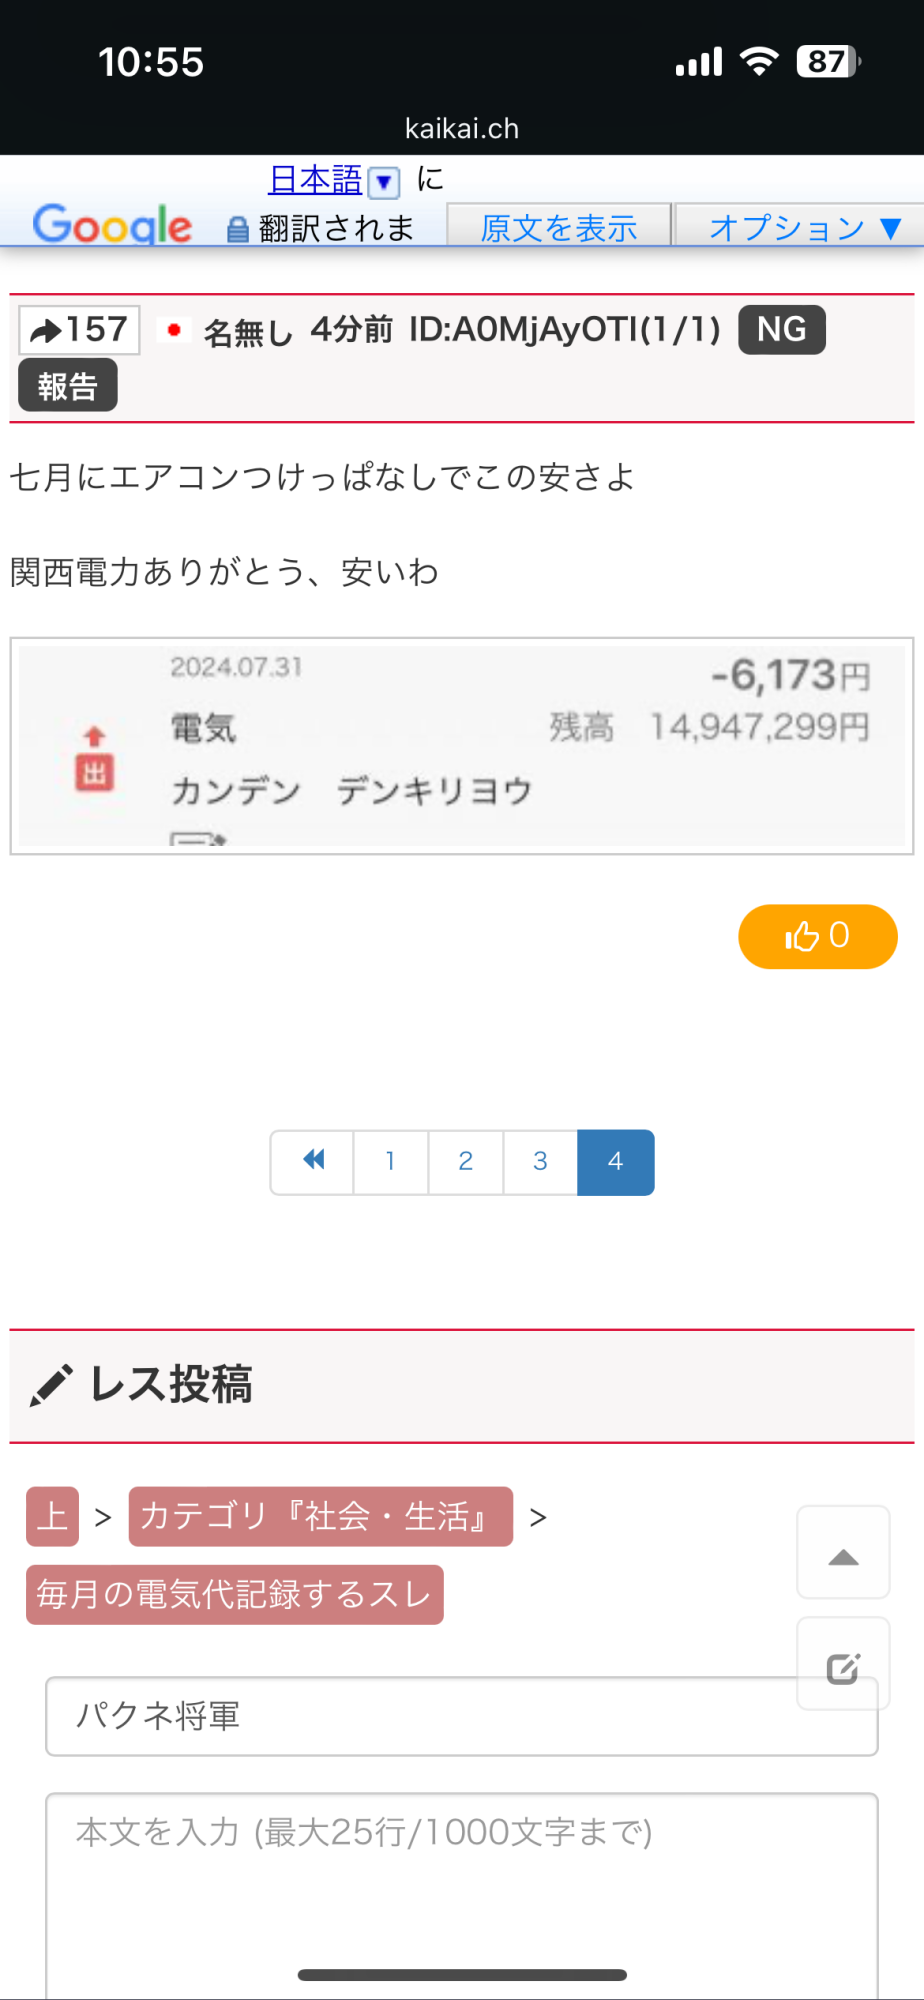This screenshot has height=2000, width=924.
Task: Open 毎月の電気代記録するスレ thread link
Action: 234,1594
